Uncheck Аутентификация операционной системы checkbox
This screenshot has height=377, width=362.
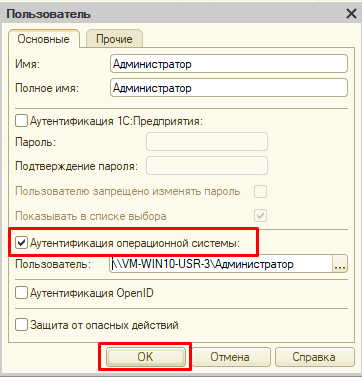click(21, 243)
